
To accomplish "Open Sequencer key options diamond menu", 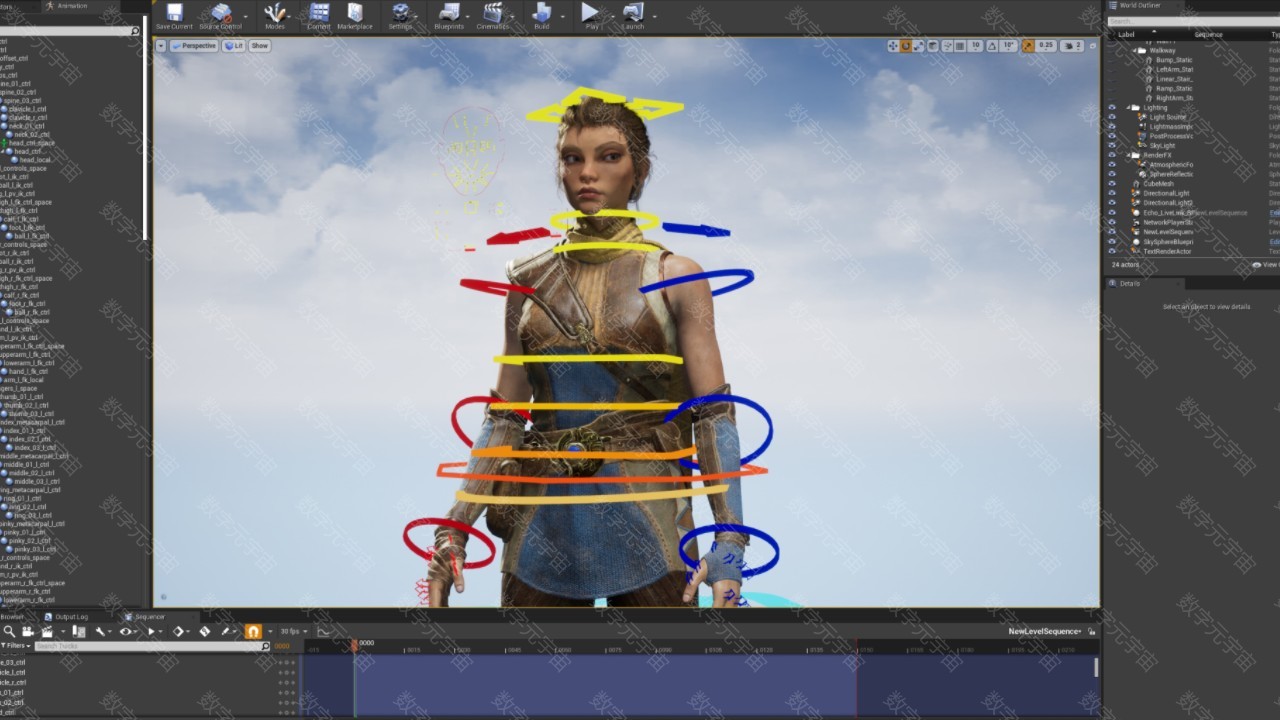I will coord(179,631).
